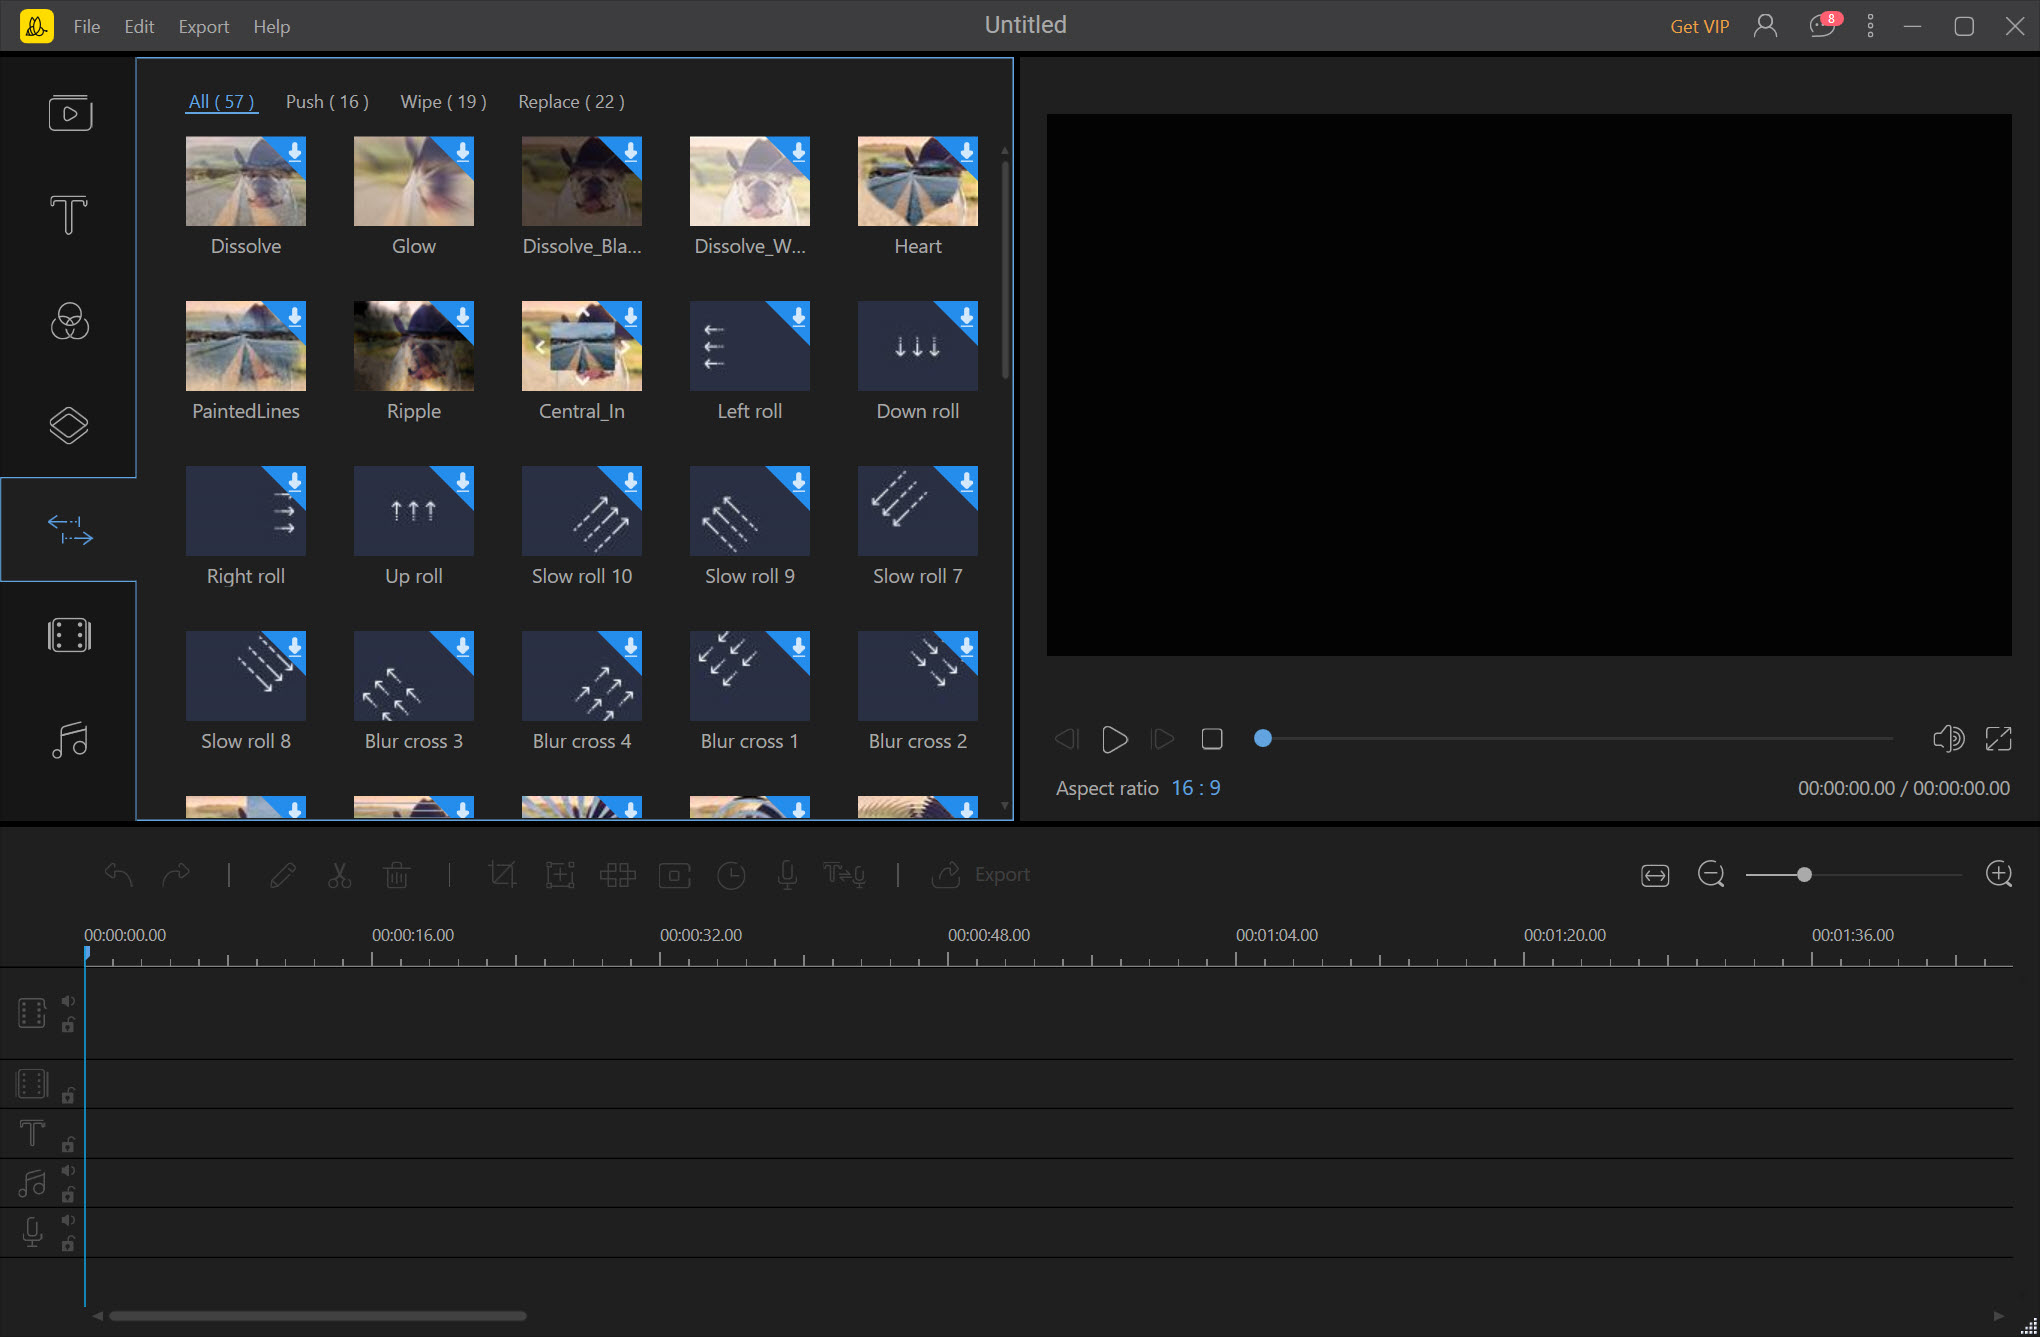Viewport: 2040px width, 1337px height.
Task: Open the Overlays panel icon
Action: click(x=69, y=426)
